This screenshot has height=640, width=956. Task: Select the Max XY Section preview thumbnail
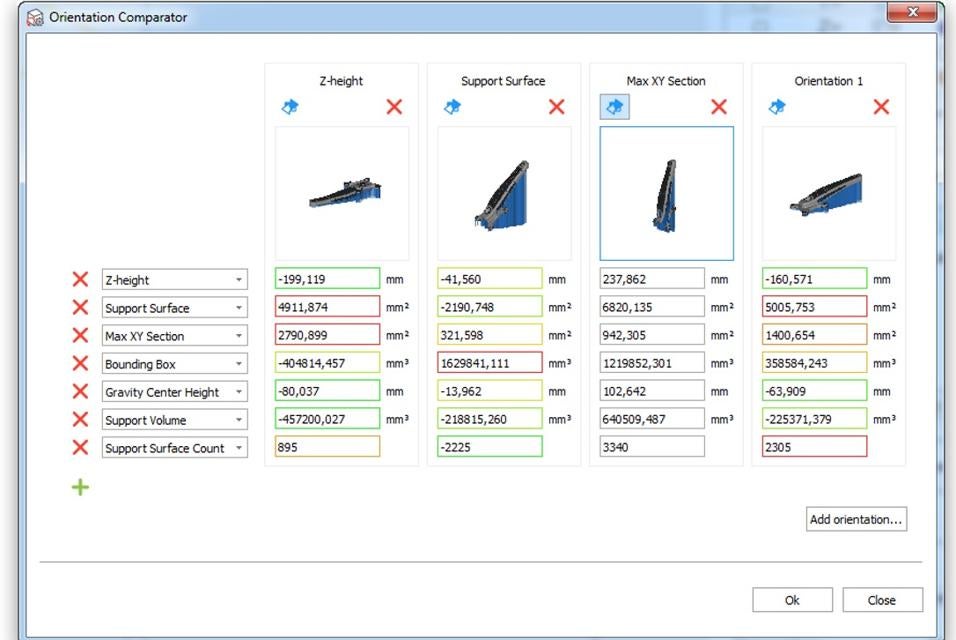665,193
